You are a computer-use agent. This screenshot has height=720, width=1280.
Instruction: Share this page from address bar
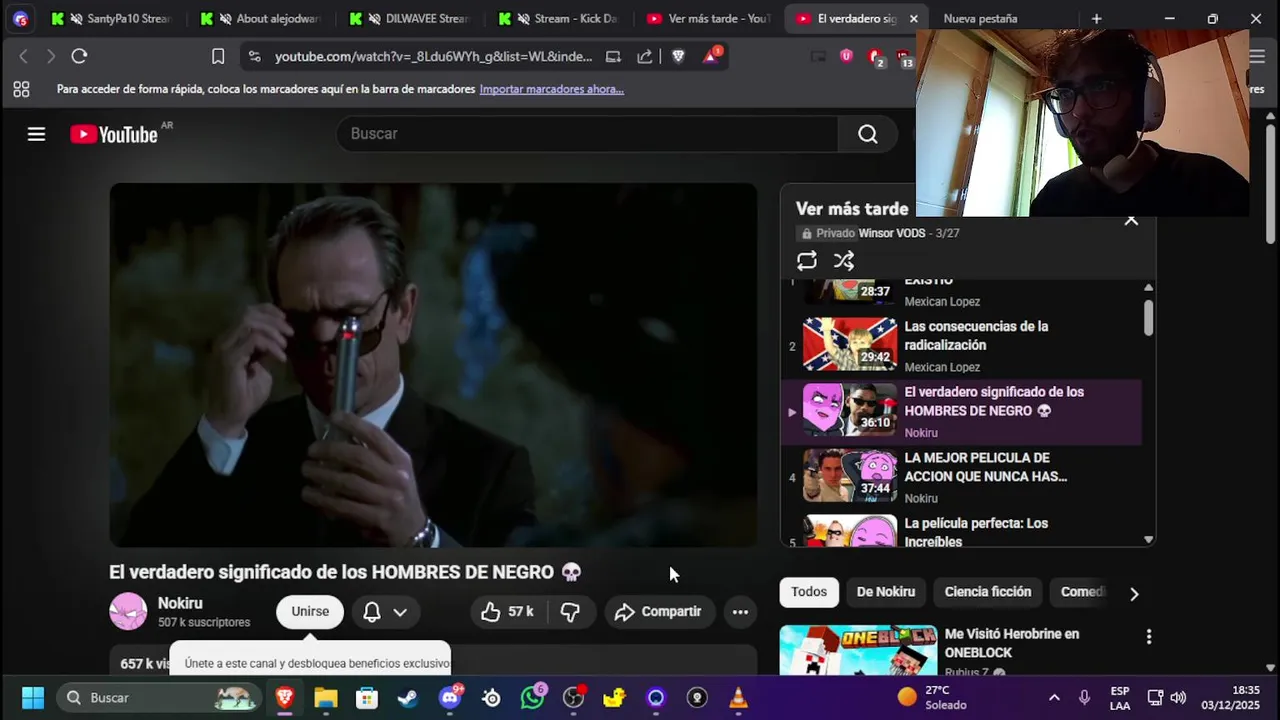[x=645, y=57]
